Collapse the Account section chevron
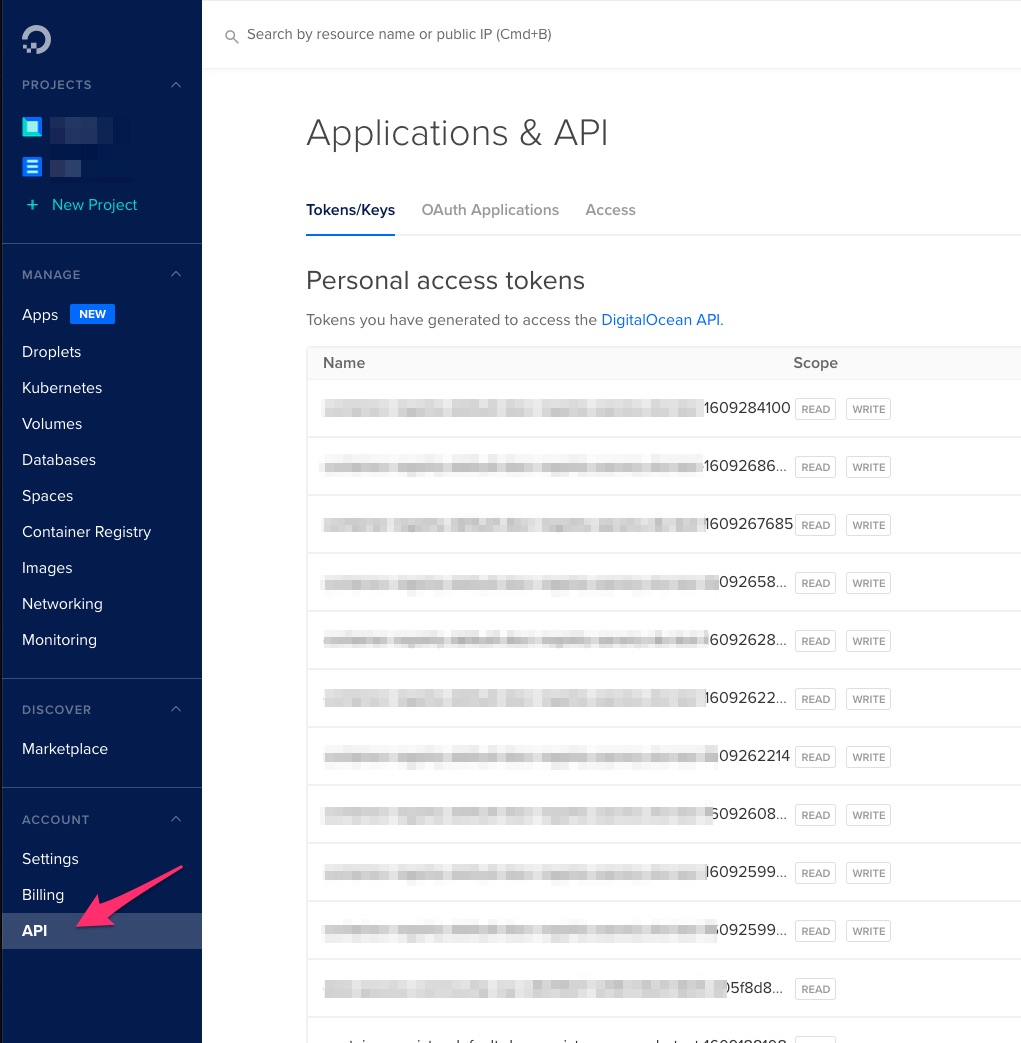1021x1043 pixels. click(x=176, y=819)
